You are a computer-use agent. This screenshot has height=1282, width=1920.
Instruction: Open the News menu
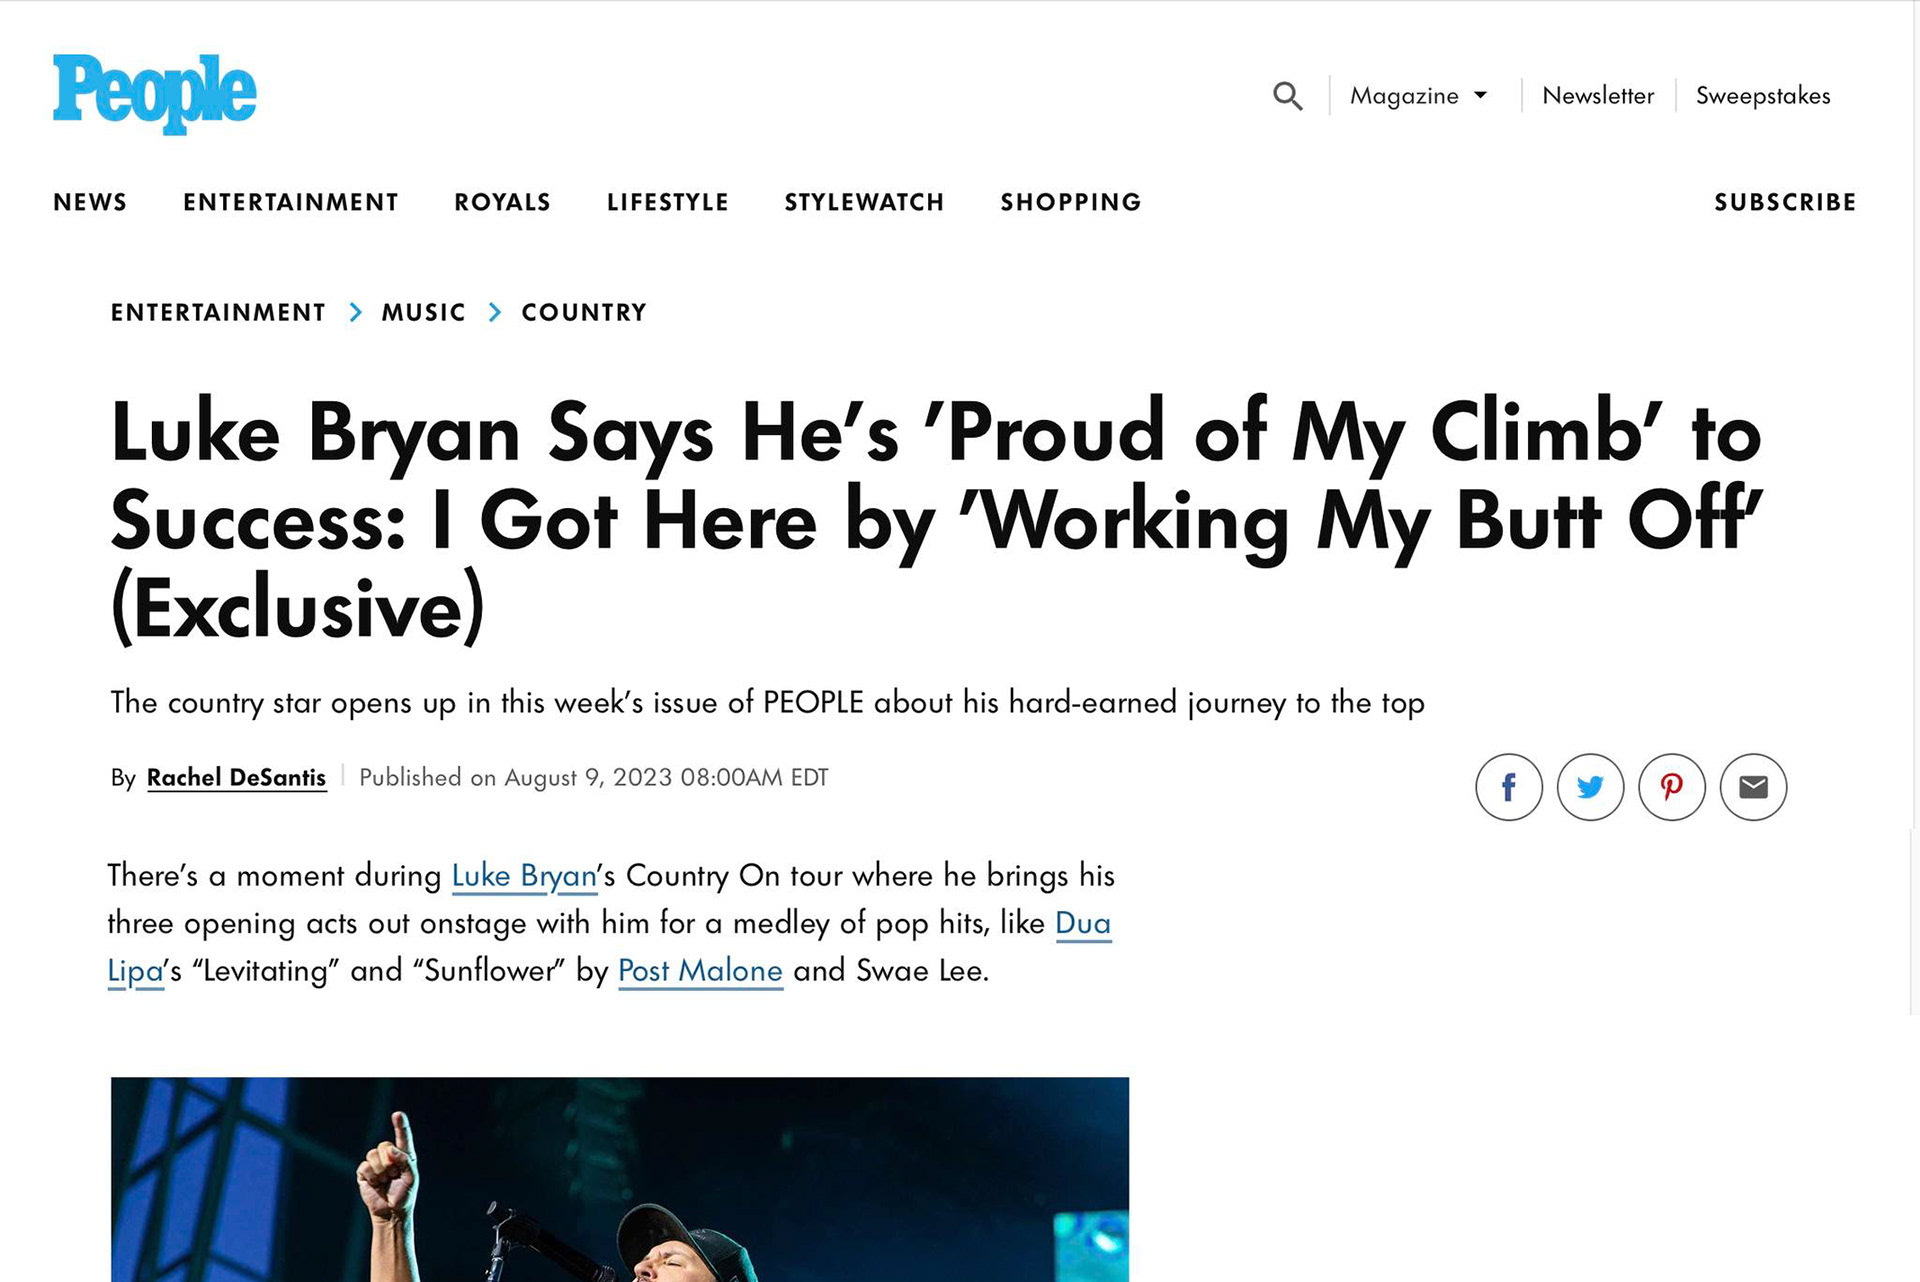[x=90, y=202]
